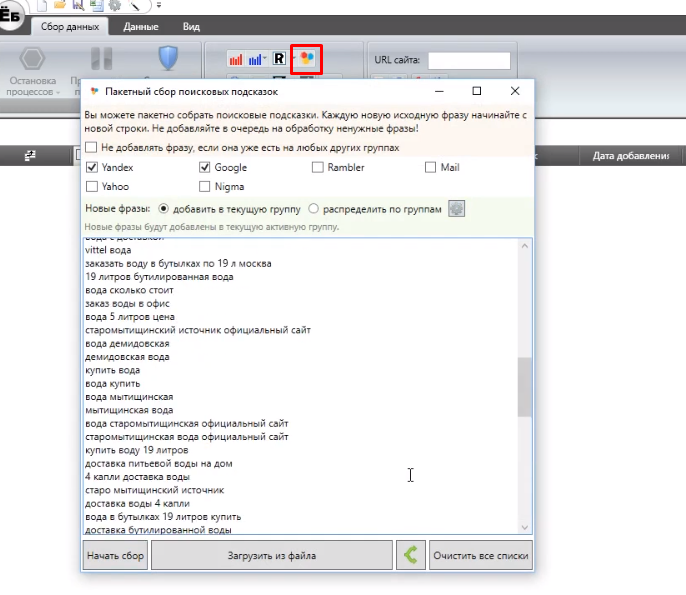Open the Данные ribbon tab
The image size is (686, 595).
coord(141,27)
